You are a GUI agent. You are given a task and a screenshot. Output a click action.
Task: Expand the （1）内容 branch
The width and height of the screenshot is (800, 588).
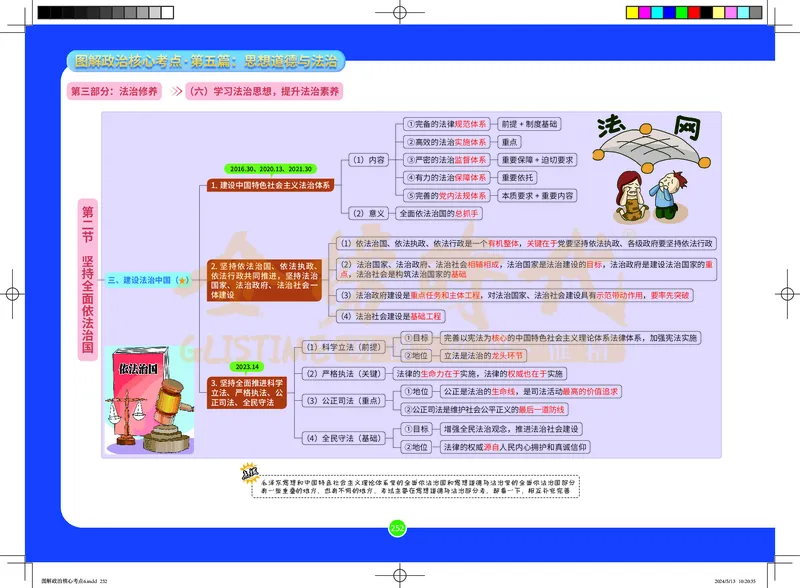[x=368, y=160]
